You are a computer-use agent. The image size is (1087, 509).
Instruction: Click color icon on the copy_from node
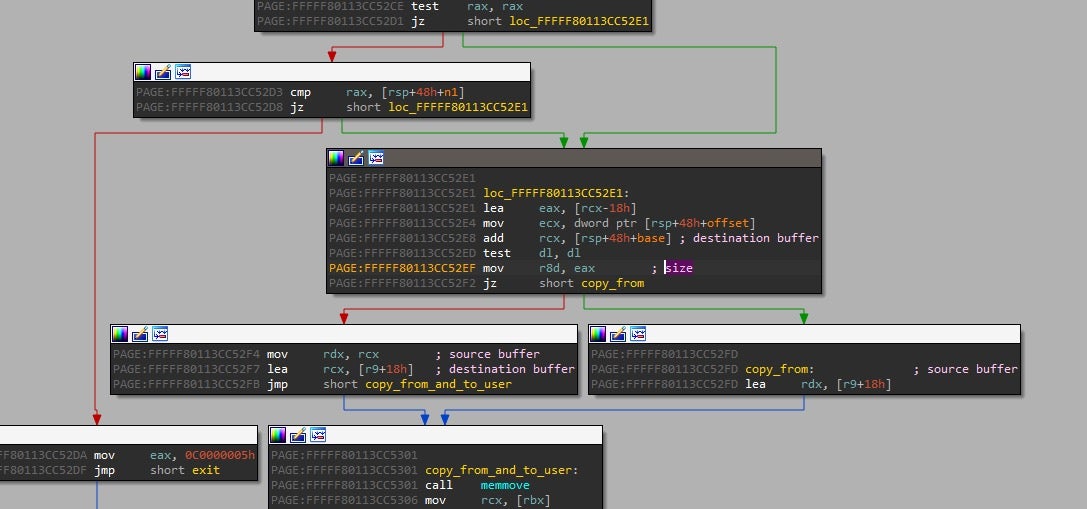(x=598, y=333)
